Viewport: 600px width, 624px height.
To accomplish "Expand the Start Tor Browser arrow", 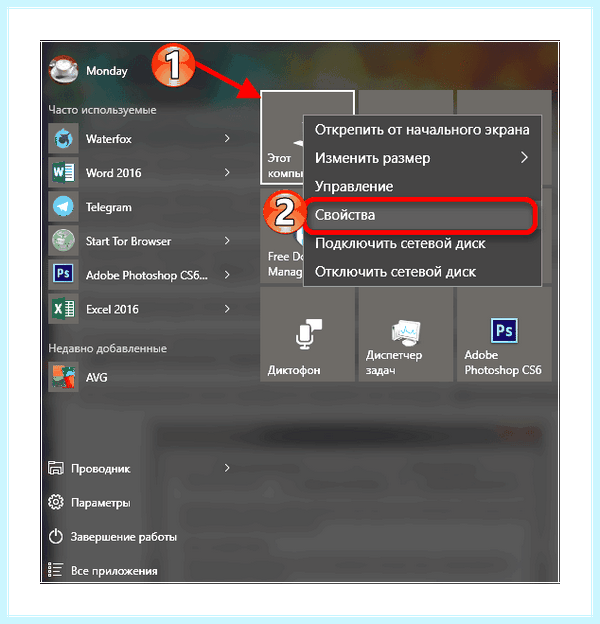I will click(x=227, y=241).
